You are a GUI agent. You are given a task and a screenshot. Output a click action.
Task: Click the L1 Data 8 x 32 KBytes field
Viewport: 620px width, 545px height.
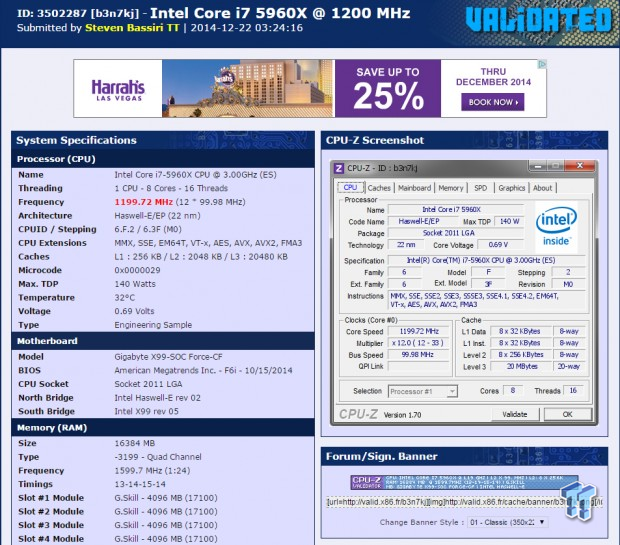(x=522, y=331)
